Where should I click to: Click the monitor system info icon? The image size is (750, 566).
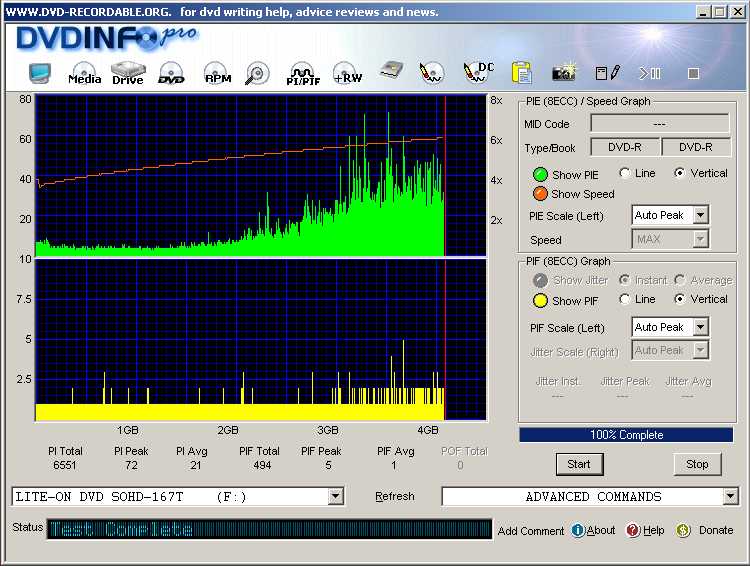coord(39,73)
